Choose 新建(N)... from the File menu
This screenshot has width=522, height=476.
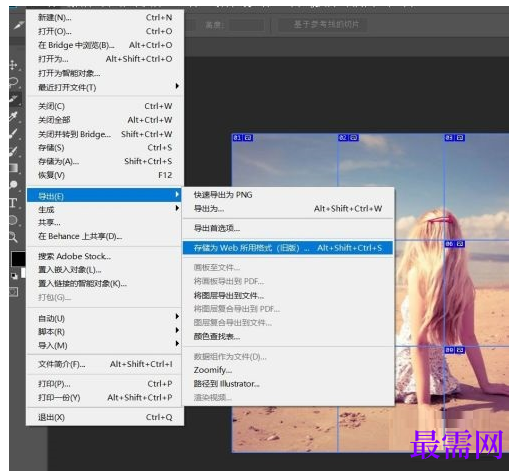click(x=105, y=17)
